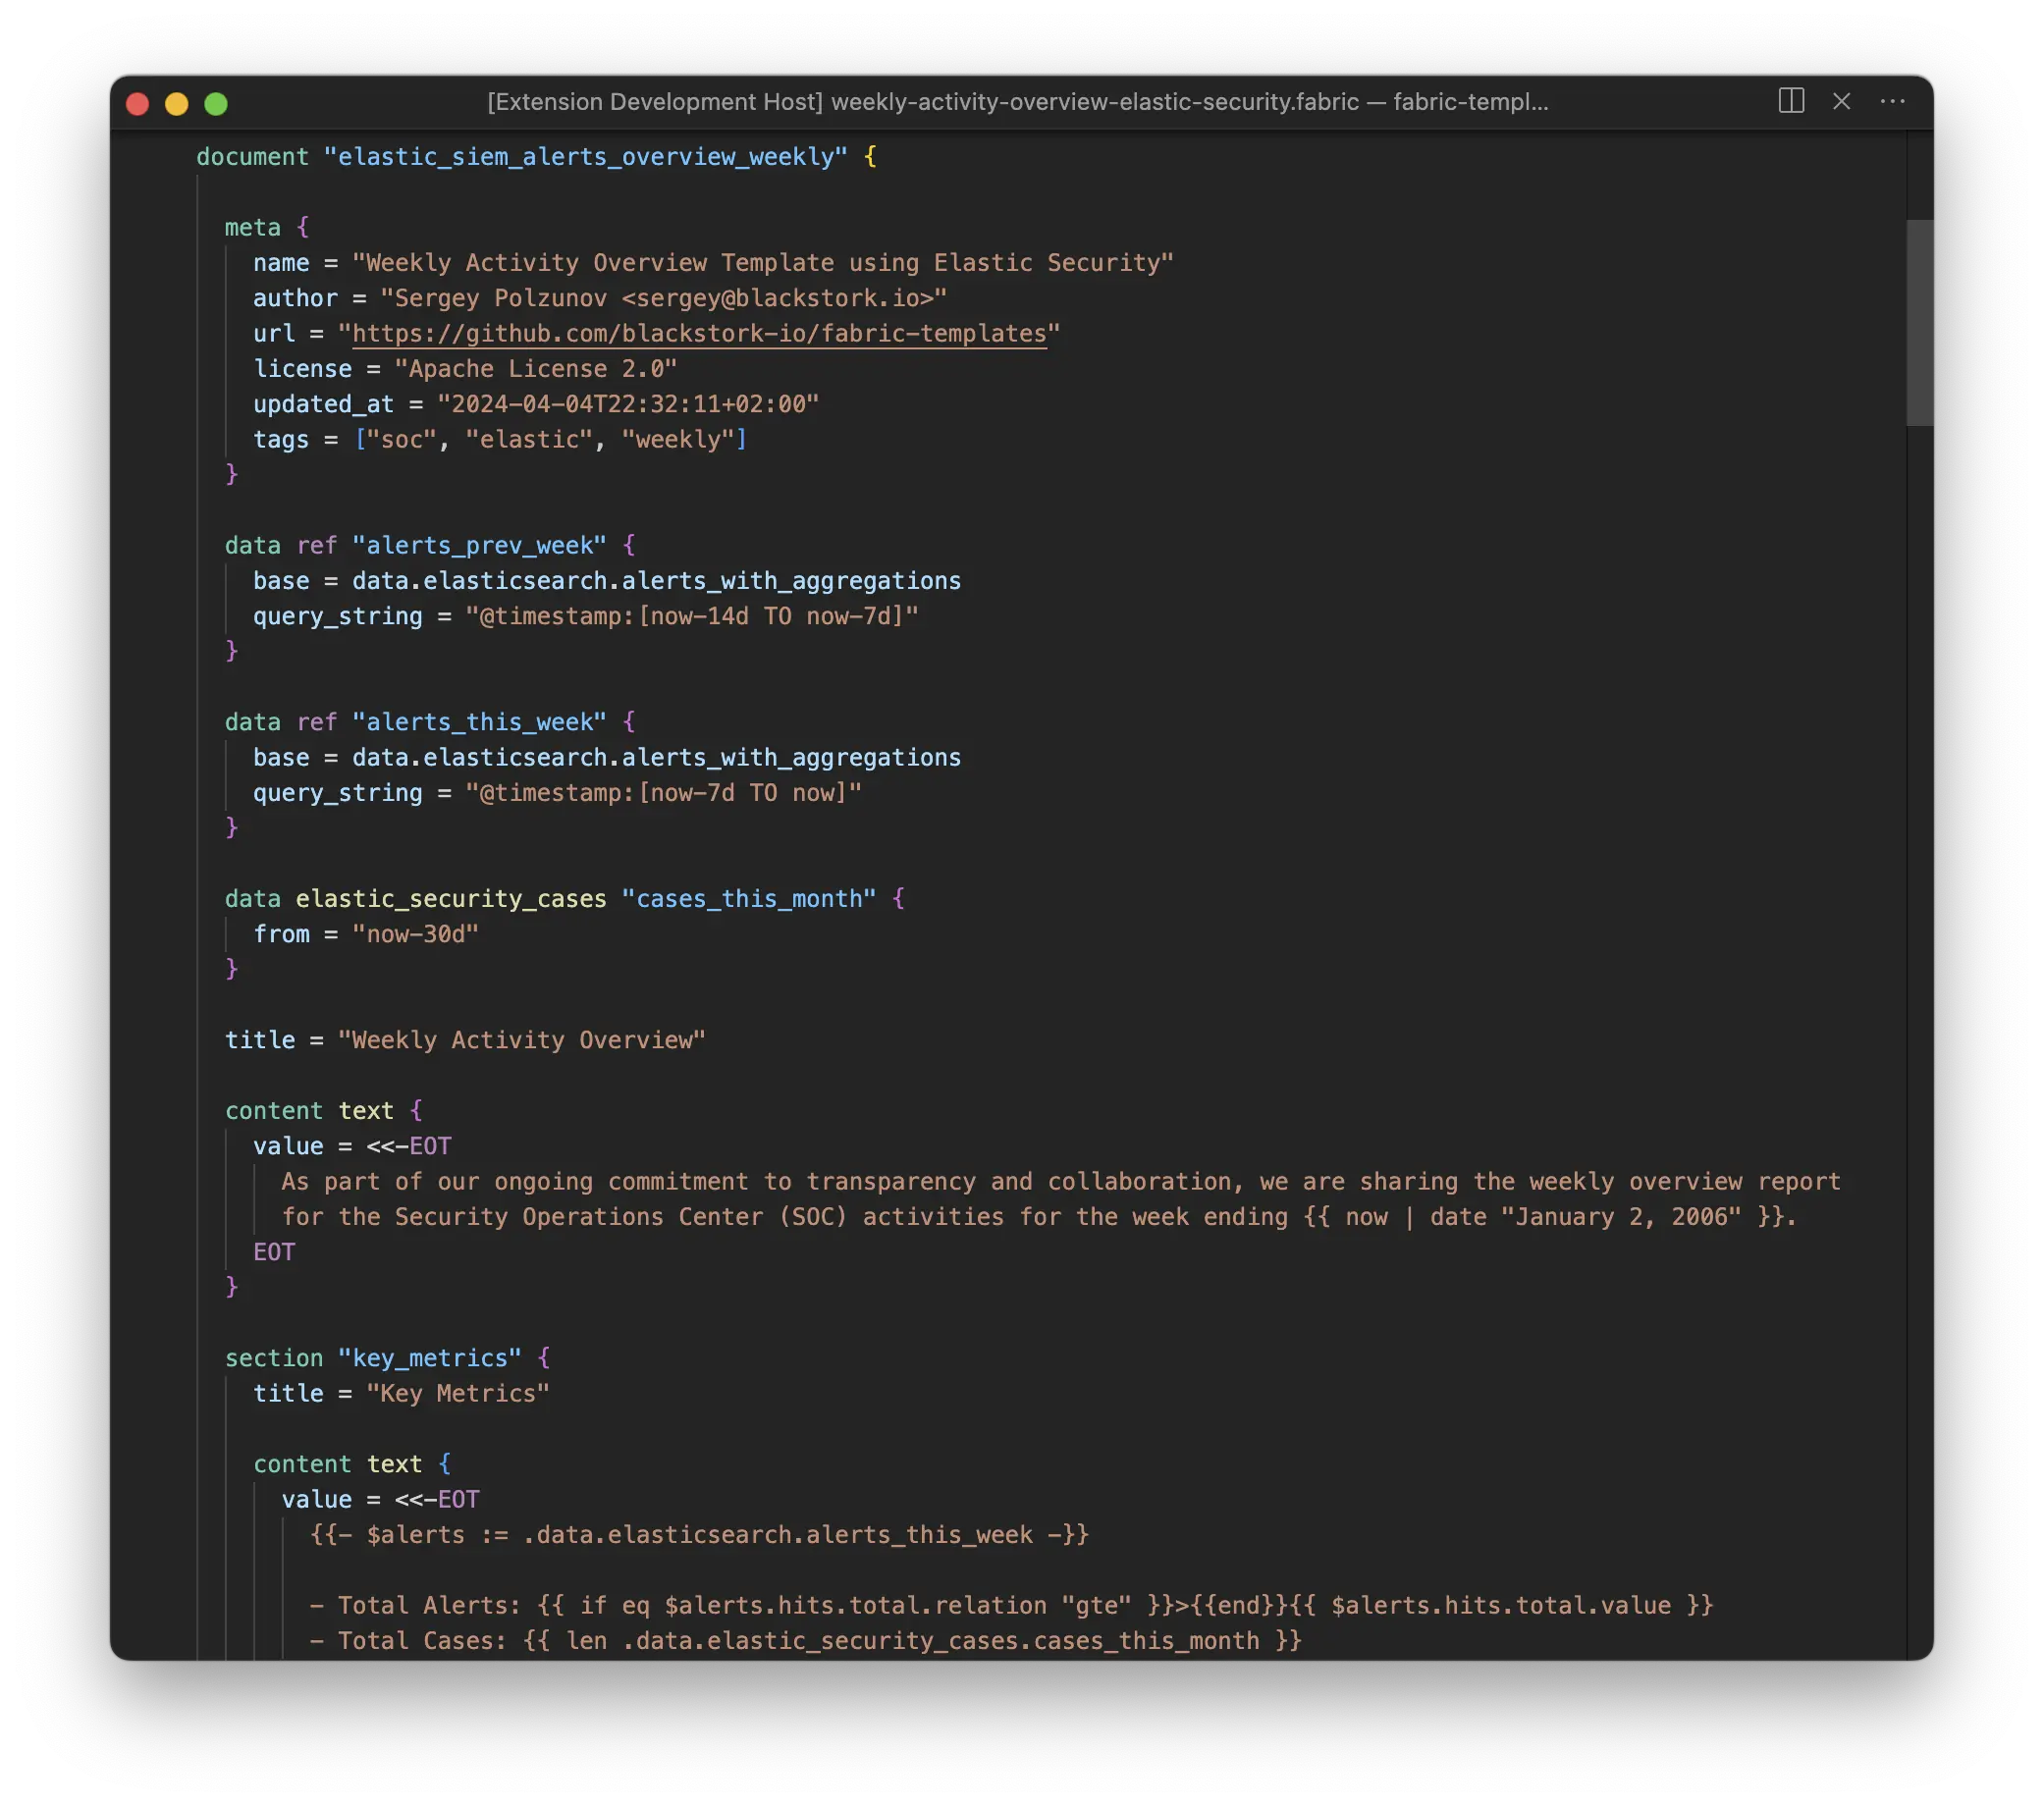
Task: Close the current editor tab
Action: [x=1842, y=101]
